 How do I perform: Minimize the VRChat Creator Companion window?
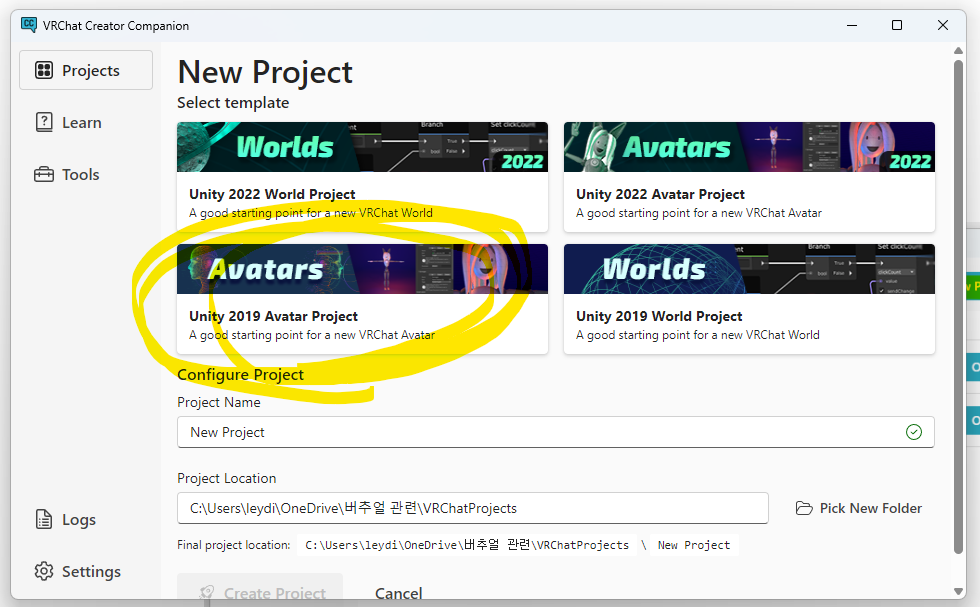pos(852,25)
